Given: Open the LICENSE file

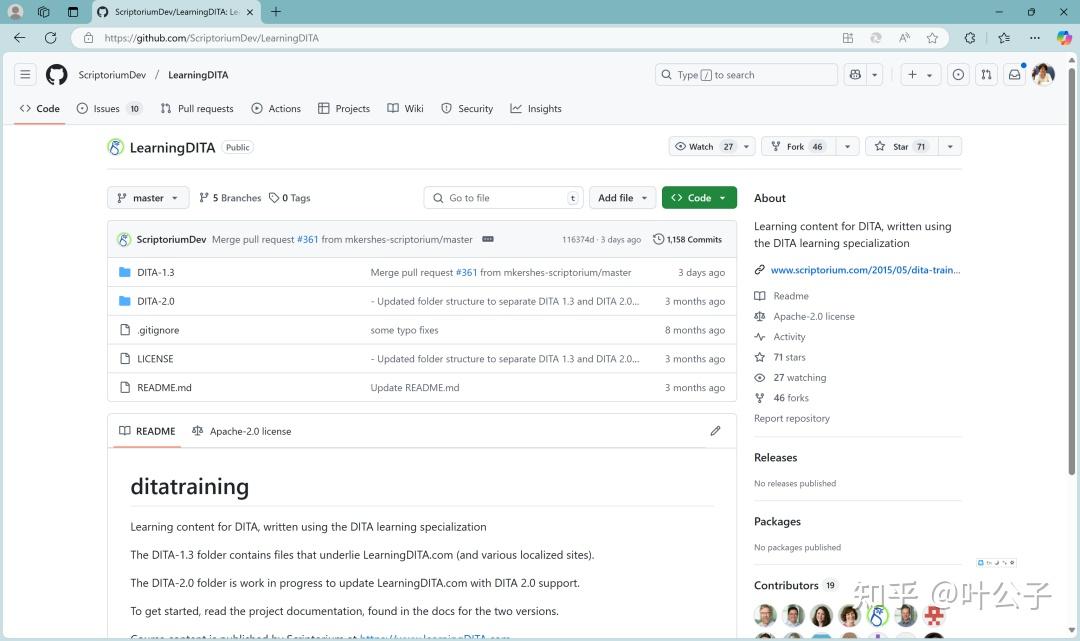Looking at the screenshot, I should tap(155, 359).
